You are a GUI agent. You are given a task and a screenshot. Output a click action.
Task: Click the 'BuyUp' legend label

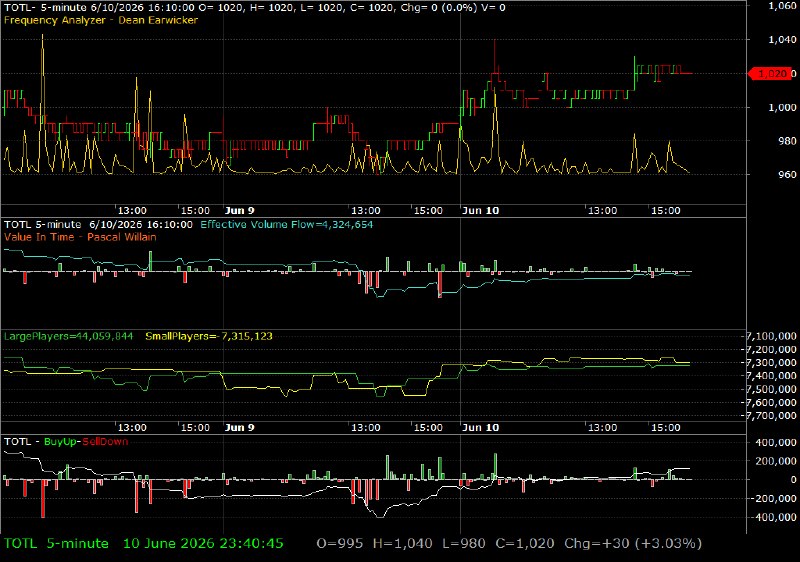coord(60,441)
